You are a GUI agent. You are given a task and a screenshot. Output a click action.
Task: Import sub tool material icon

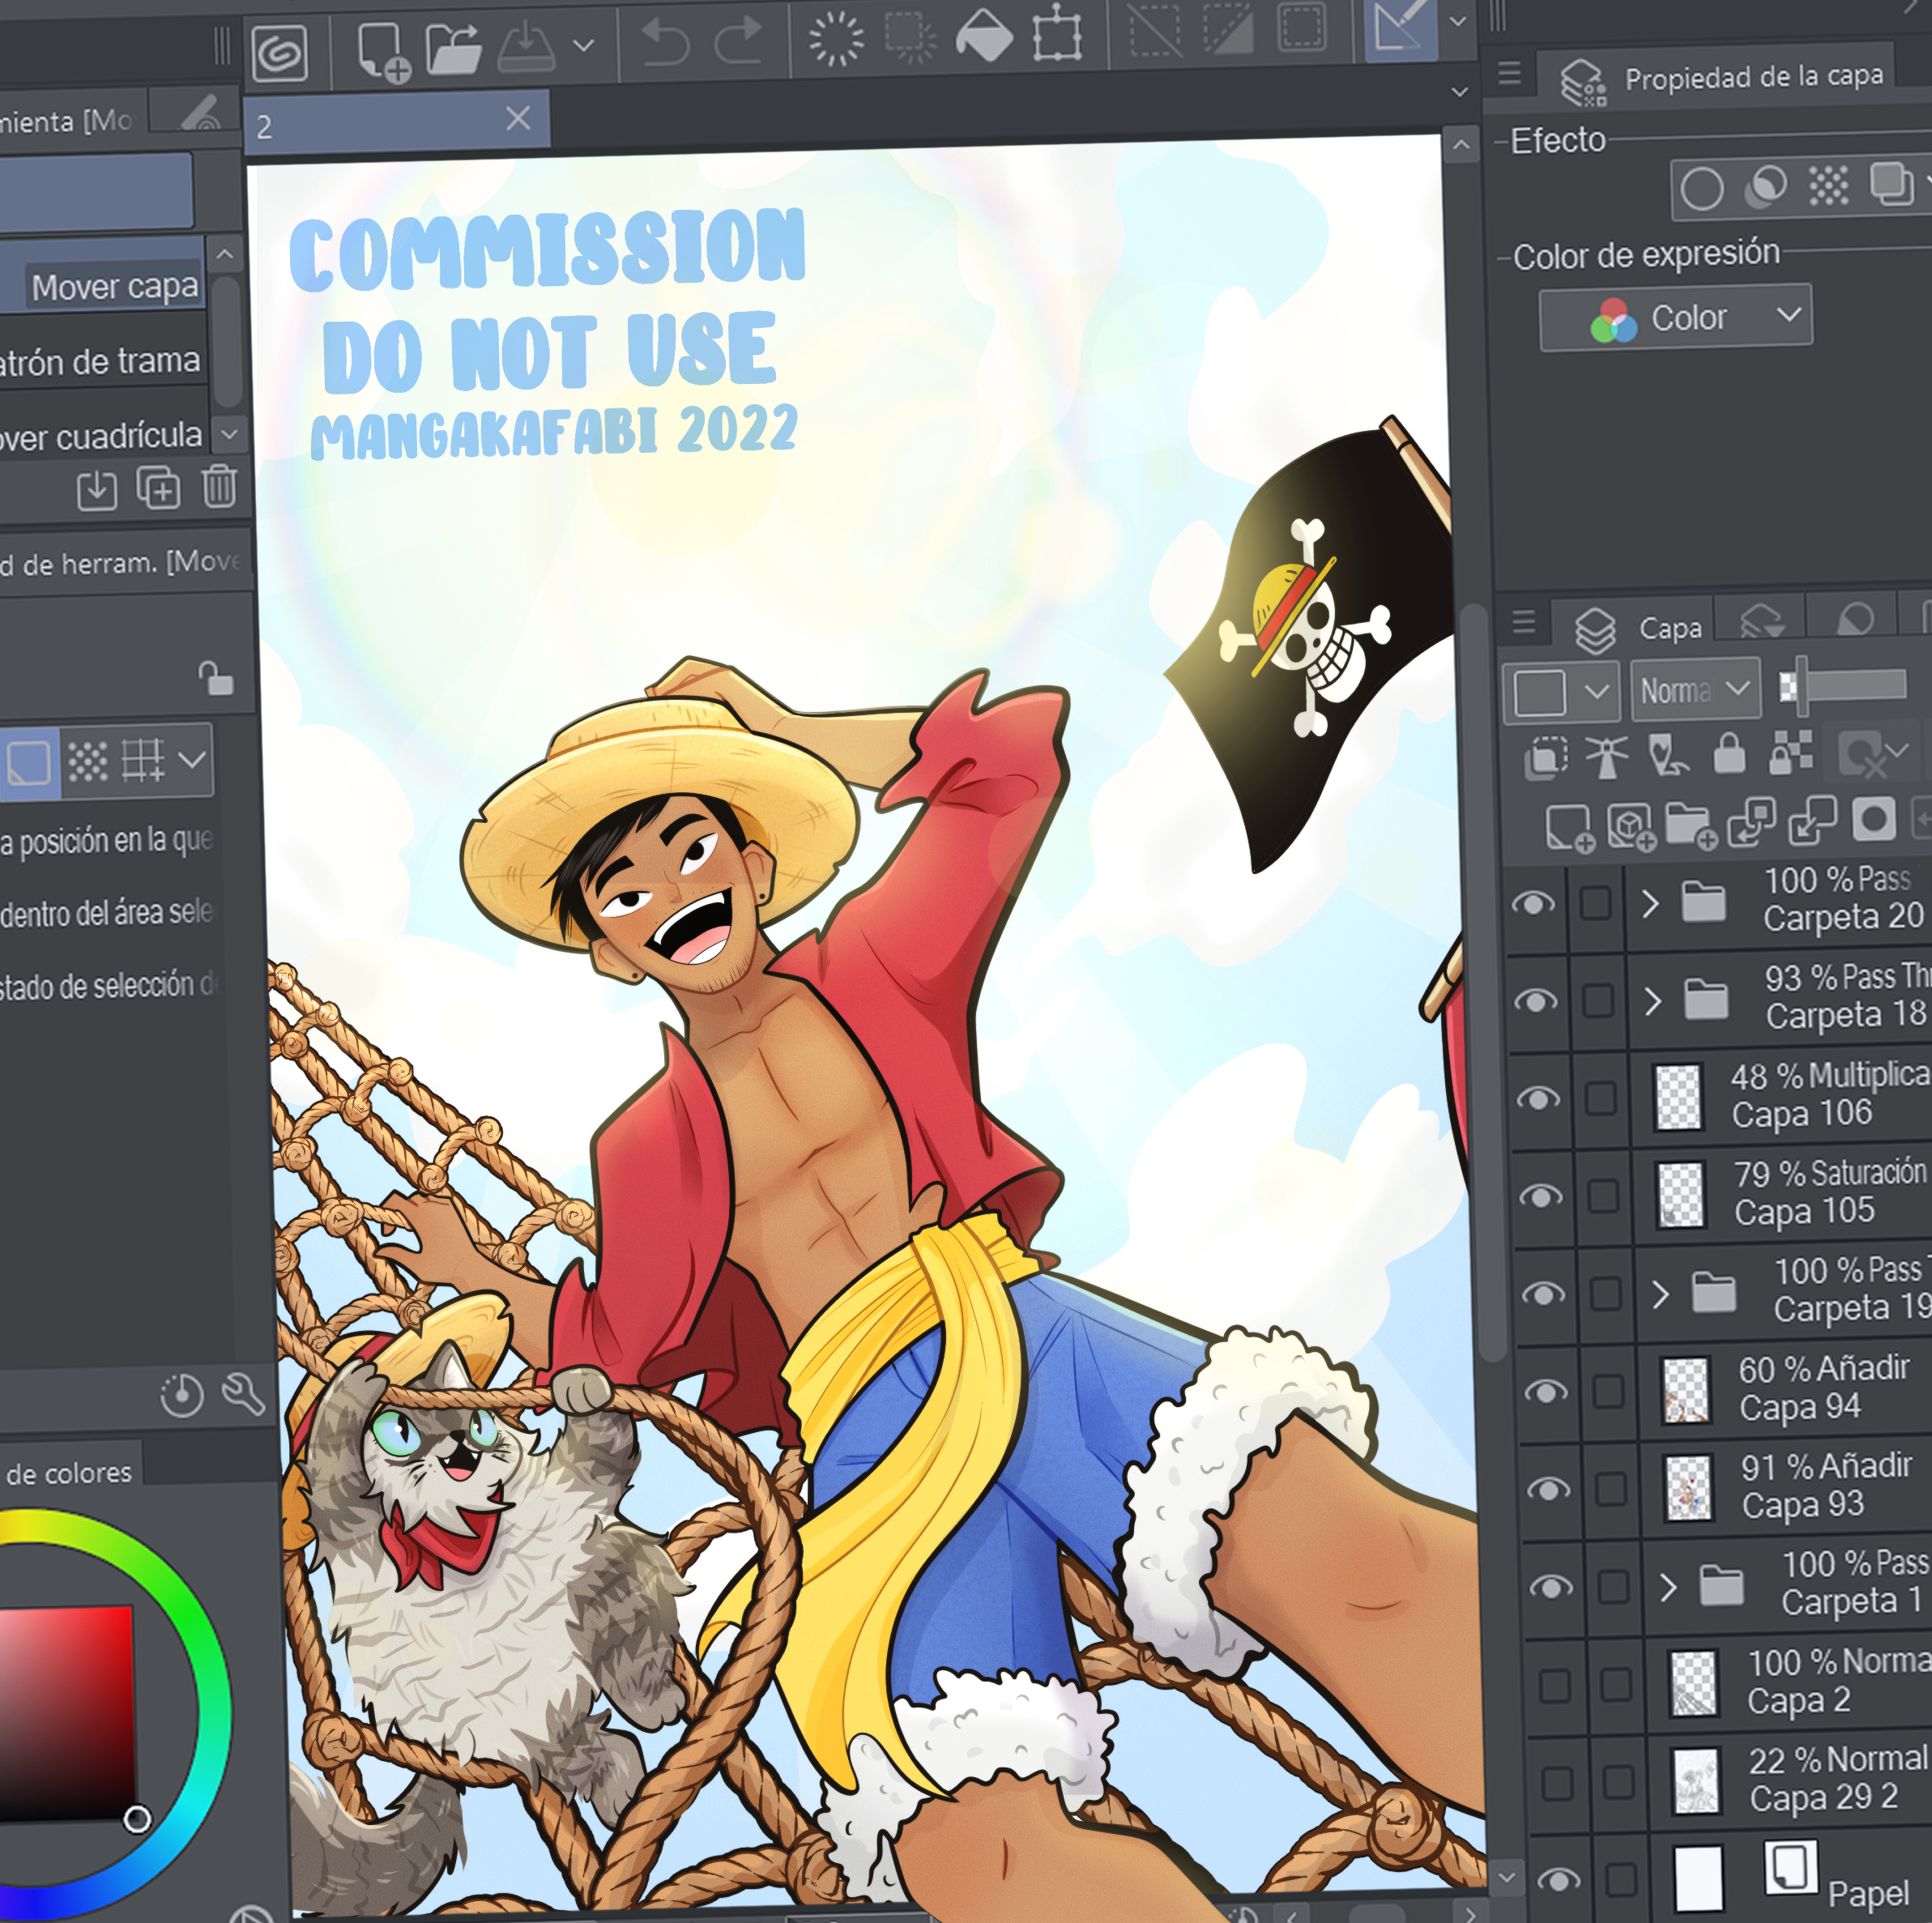[97, 490]
